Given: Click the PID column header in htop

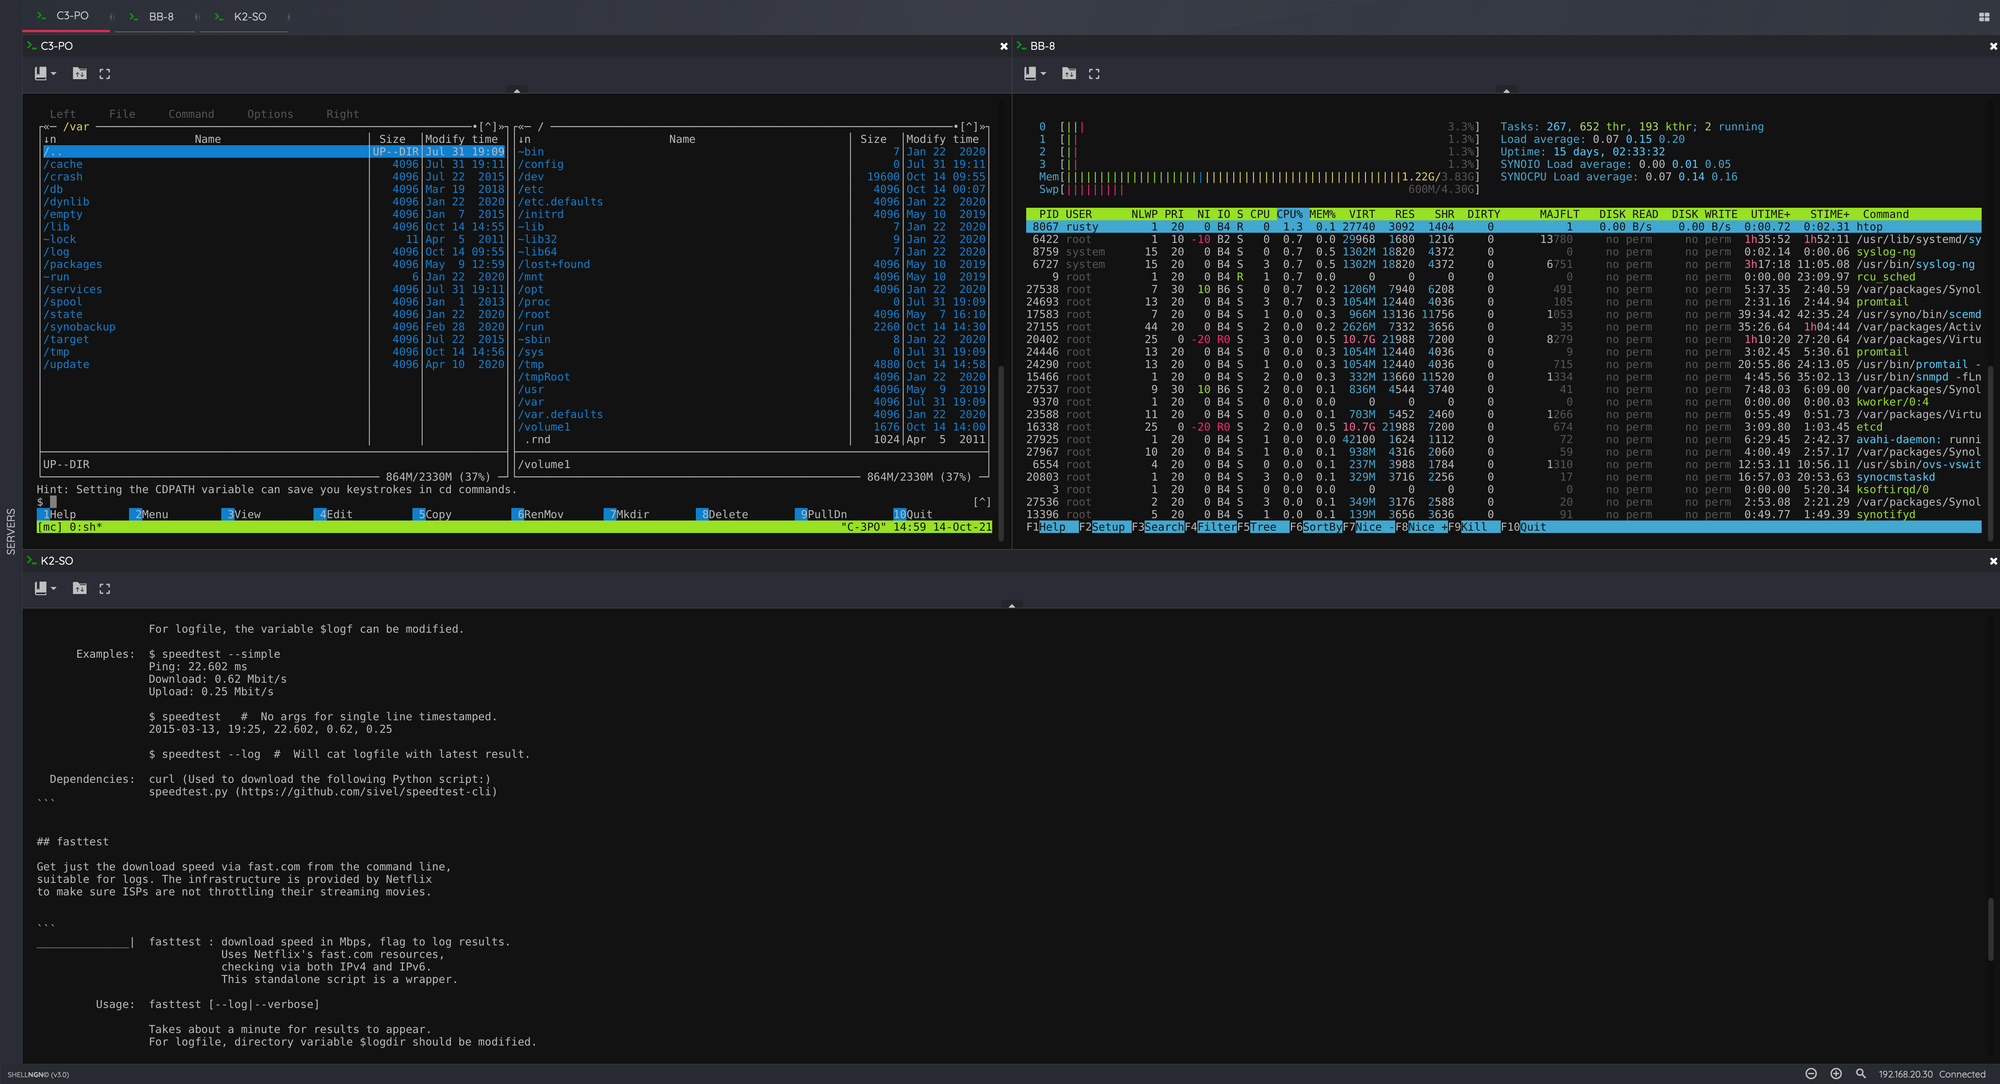Looking at the screenshot, I should tap(1048, 214).
